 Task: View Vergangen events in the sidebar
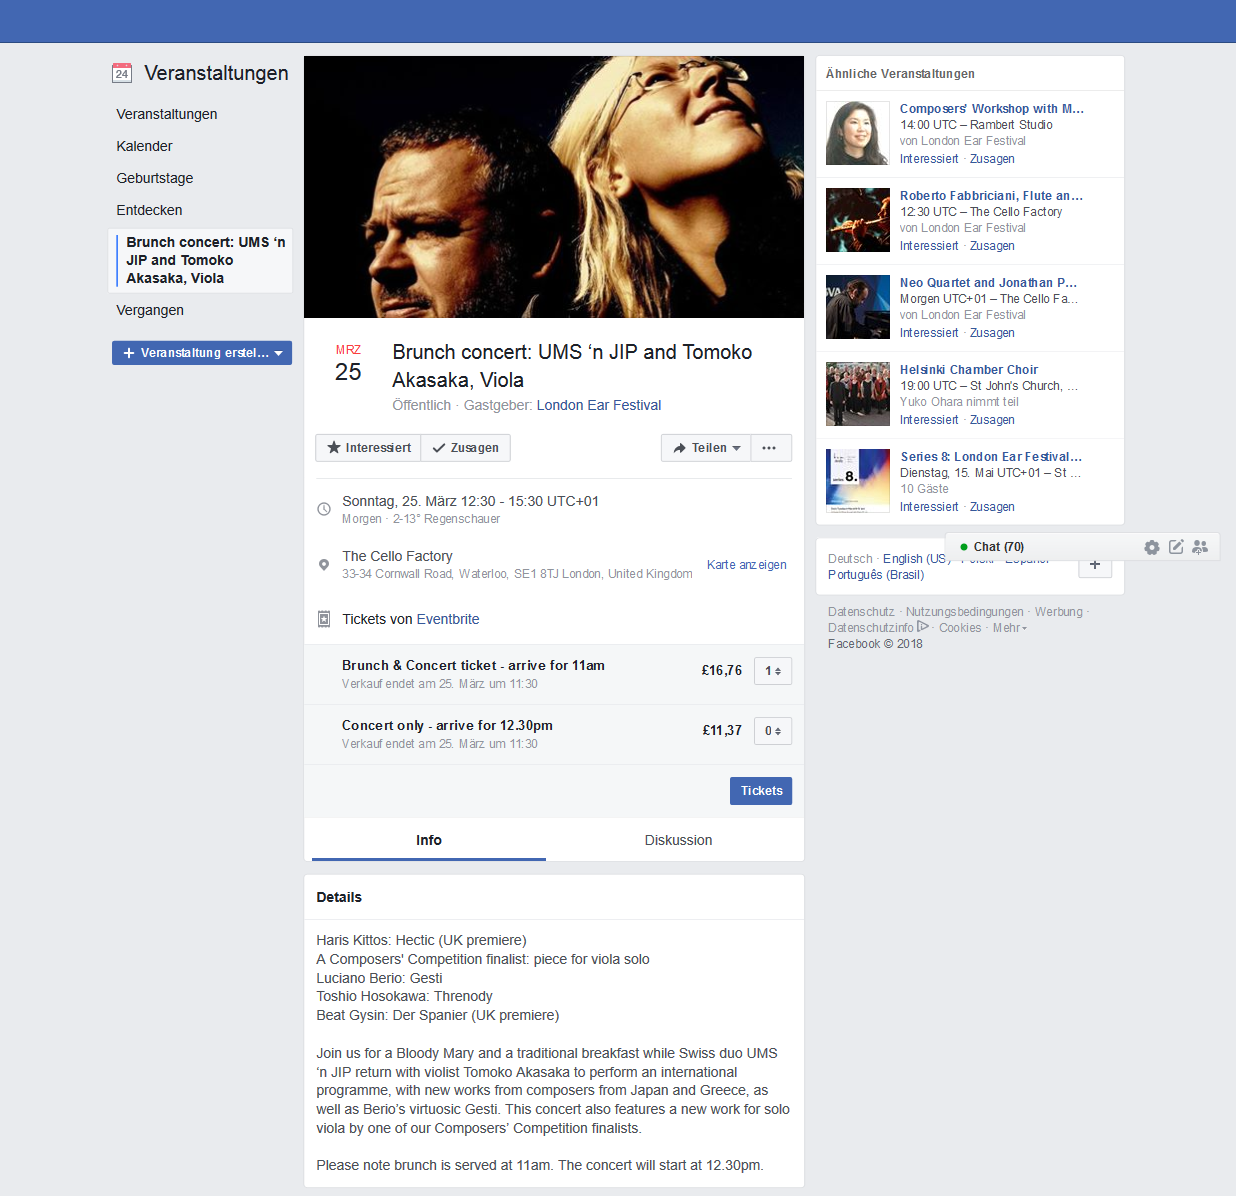coord(150,310)
